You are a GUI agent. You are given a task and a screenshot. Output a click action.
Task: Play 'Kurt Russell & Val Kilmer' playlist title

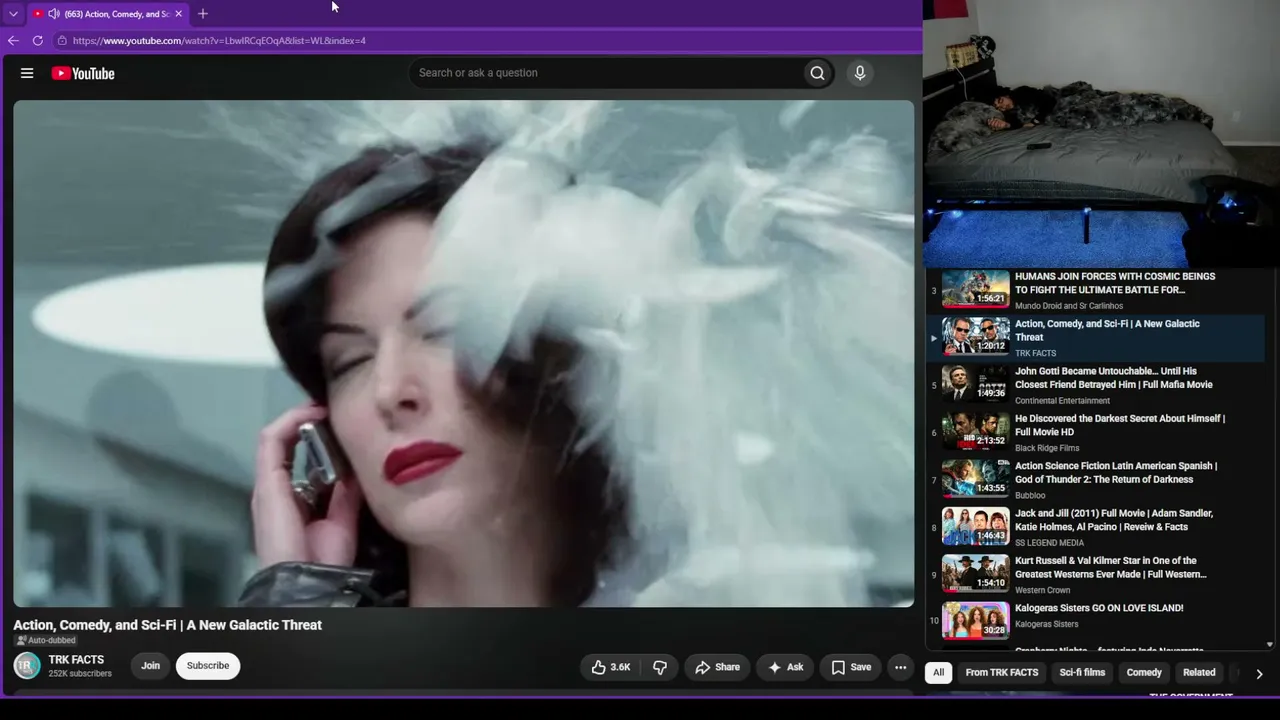(1111, 568)
